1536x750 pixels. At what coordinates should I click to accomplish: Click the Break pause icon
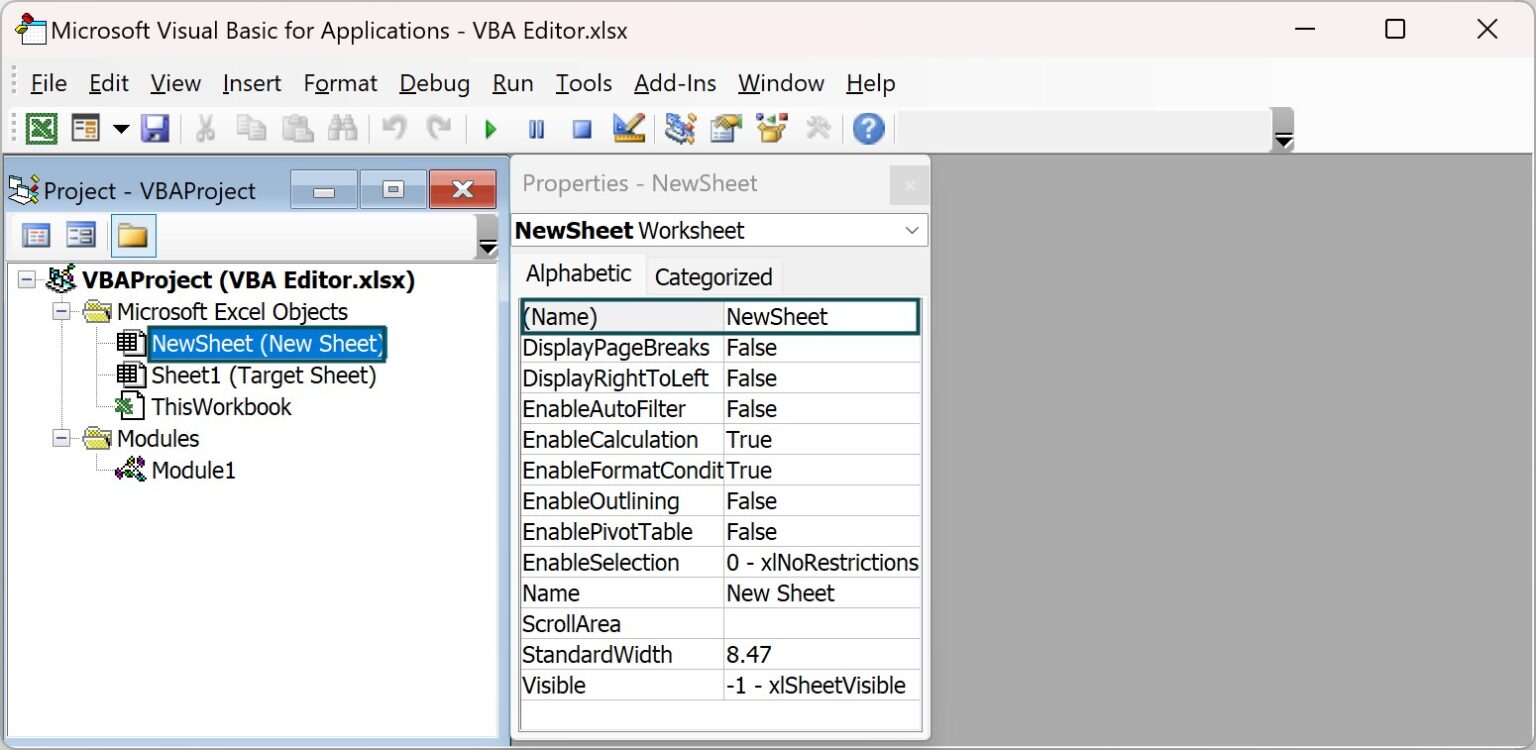[x=537, y=129]
